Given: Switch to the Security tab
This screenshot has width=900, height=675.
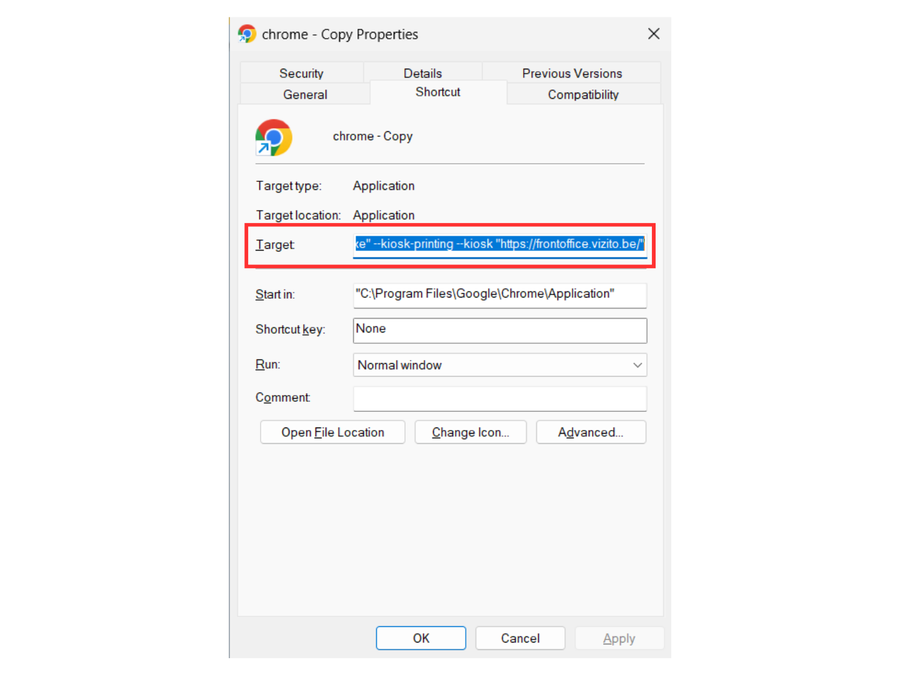Looking at the screenshot, I should coord(301,73).
